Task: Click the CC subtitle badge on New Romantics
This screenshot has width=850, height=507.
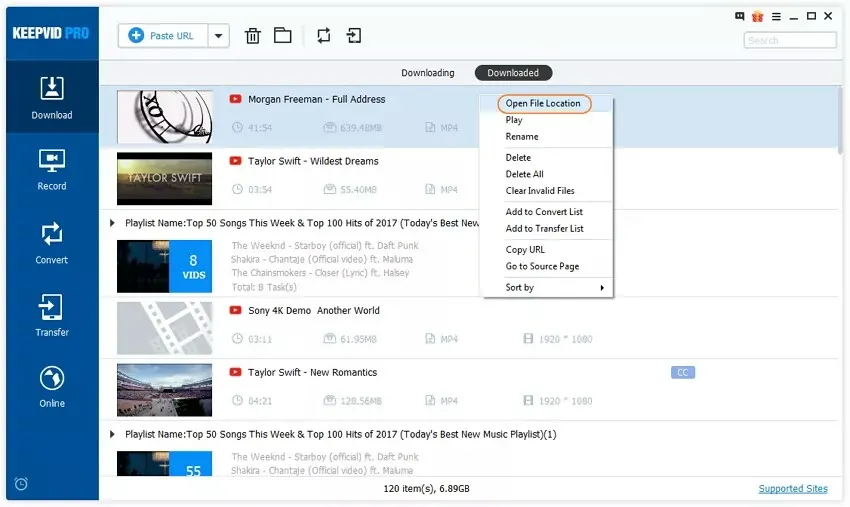Action: pos(682,373)
